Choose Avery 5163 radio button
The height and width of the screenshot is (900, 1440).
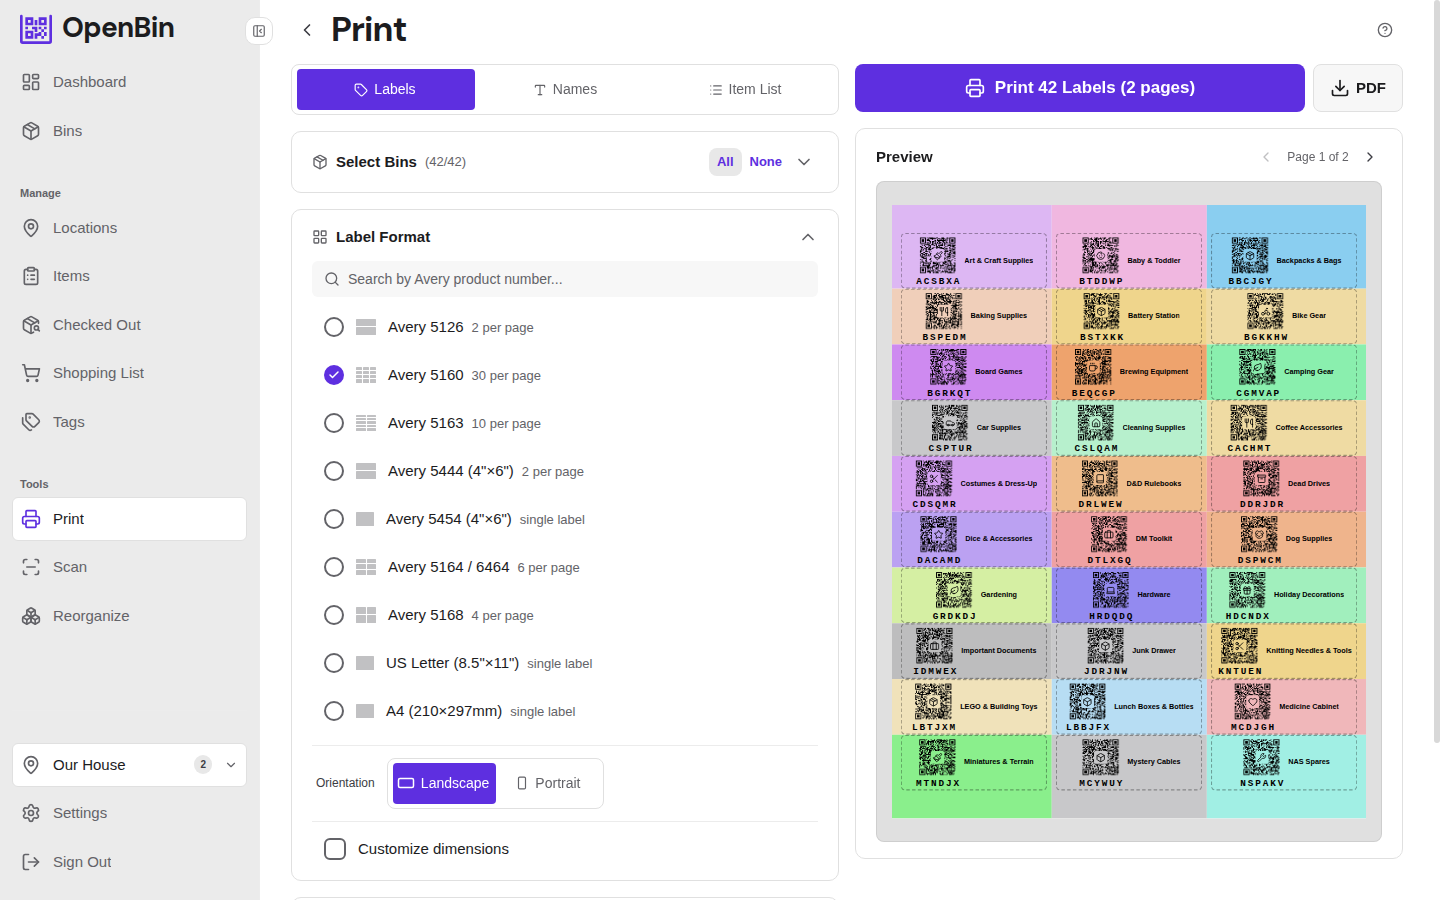coord(334,423)
